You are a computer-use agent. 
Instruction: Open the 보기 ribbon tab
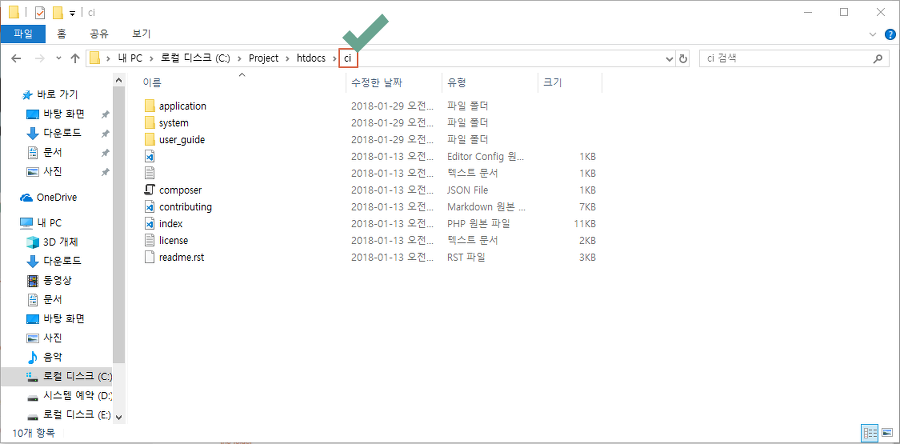click(x=141, y=34)
